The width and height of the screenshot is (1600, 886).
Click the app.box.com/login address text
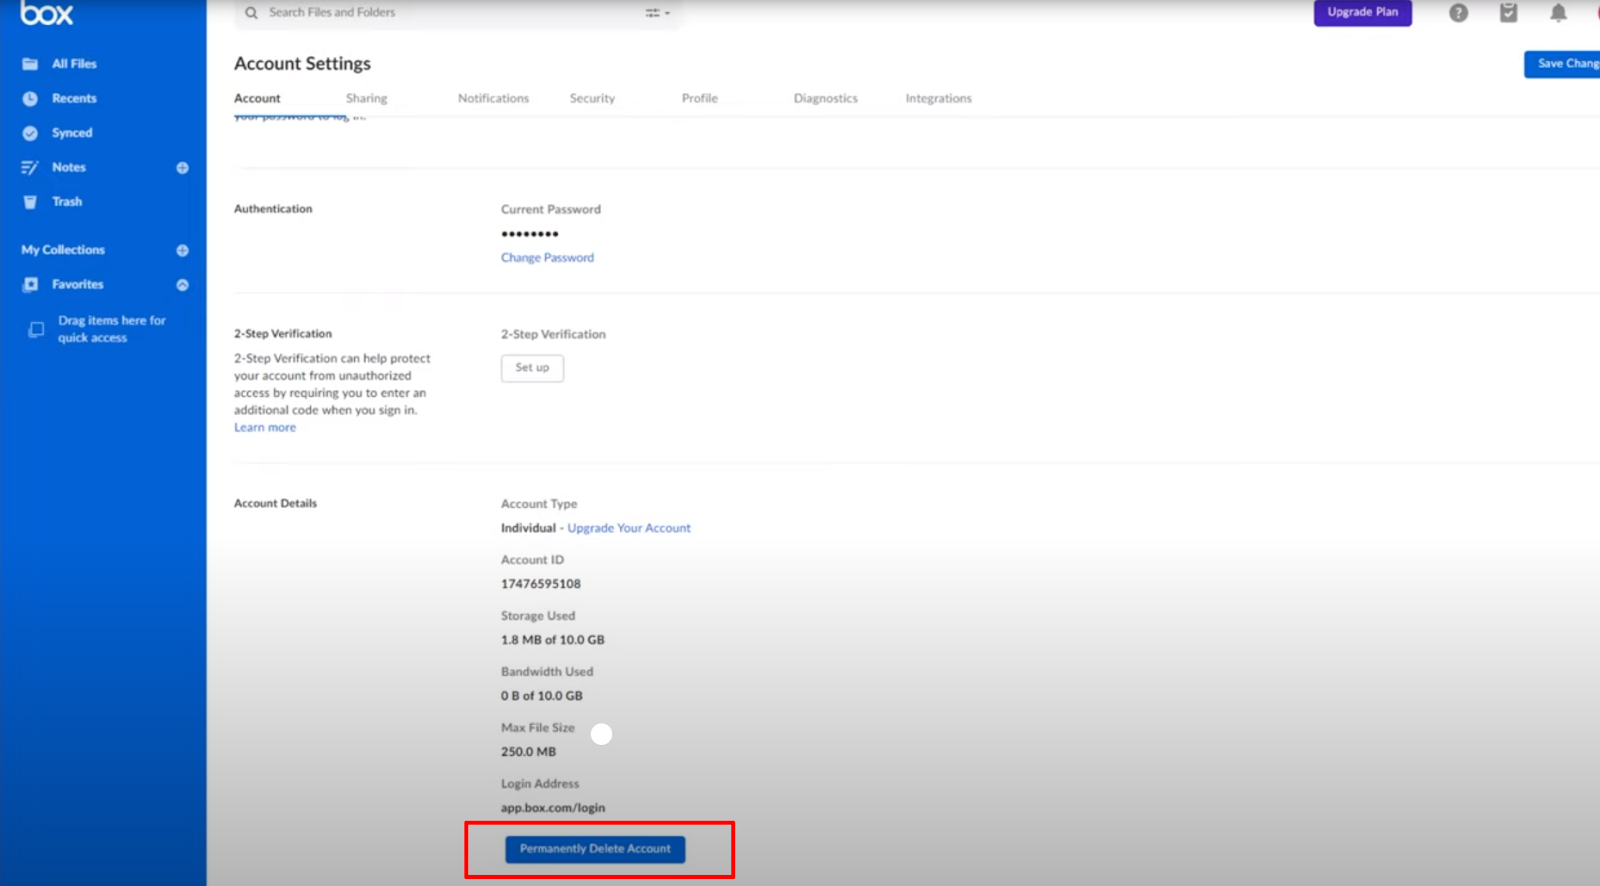click(x=553, y=808)
